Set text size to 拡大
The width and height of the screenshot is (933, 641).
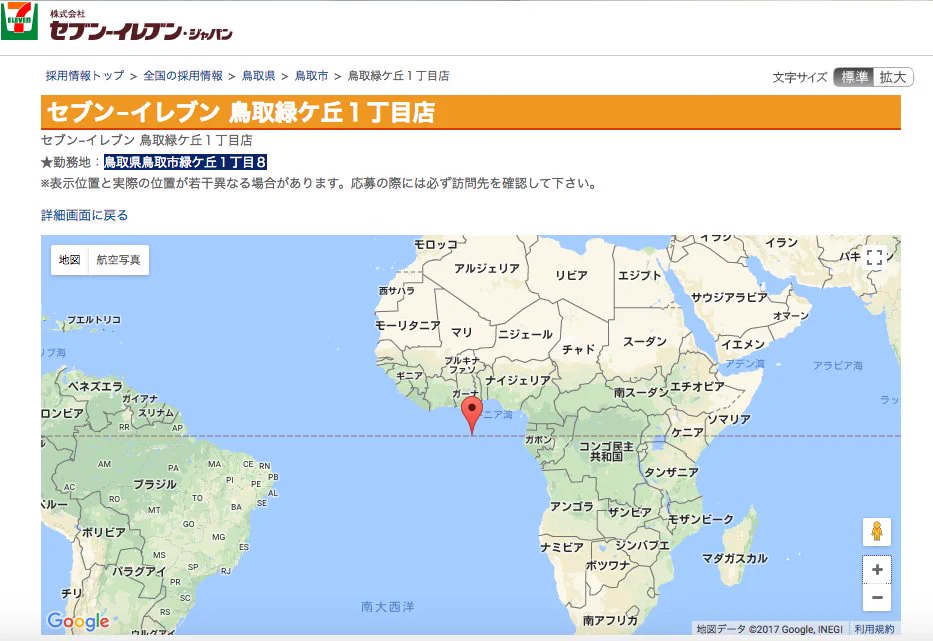tap(893, 77)
